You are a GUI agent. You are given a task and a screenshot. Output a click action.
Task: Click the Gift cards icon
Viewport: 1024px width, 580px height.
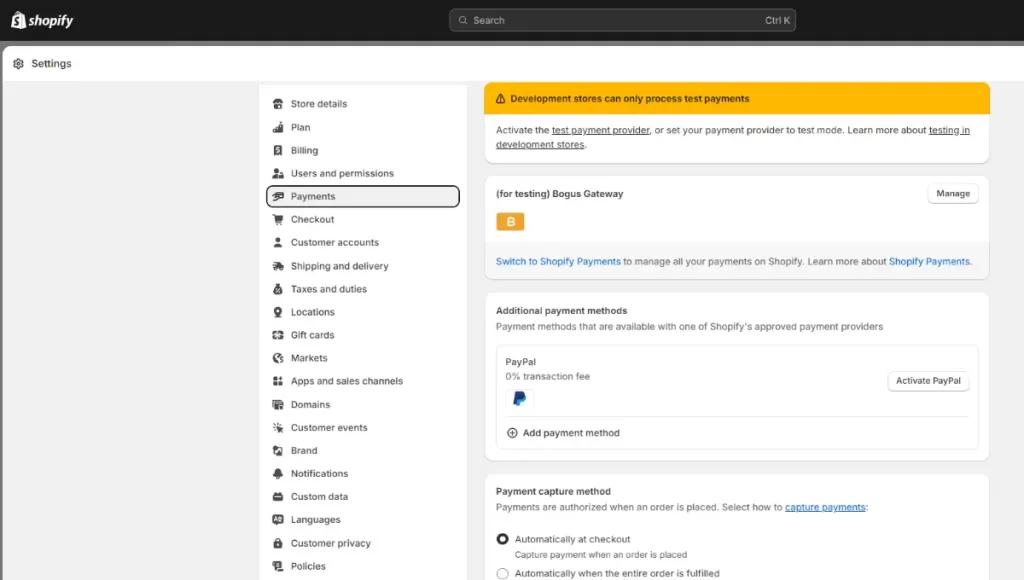coord(278,335)
